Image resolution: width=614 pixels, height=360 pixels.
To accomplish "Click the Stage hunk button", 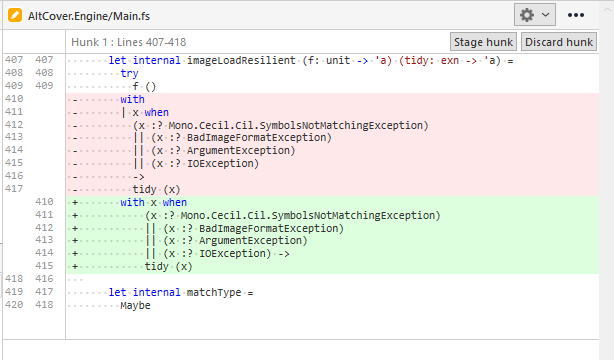I will click(x=483, y=42).
